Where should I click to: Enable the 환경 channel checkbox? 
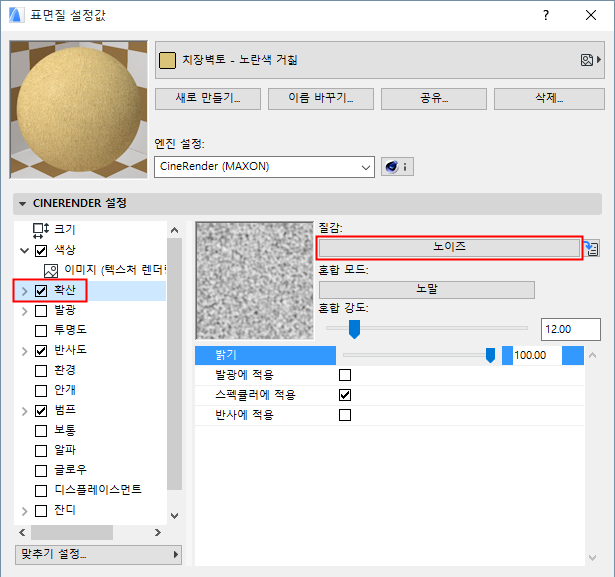click(41, 371)
